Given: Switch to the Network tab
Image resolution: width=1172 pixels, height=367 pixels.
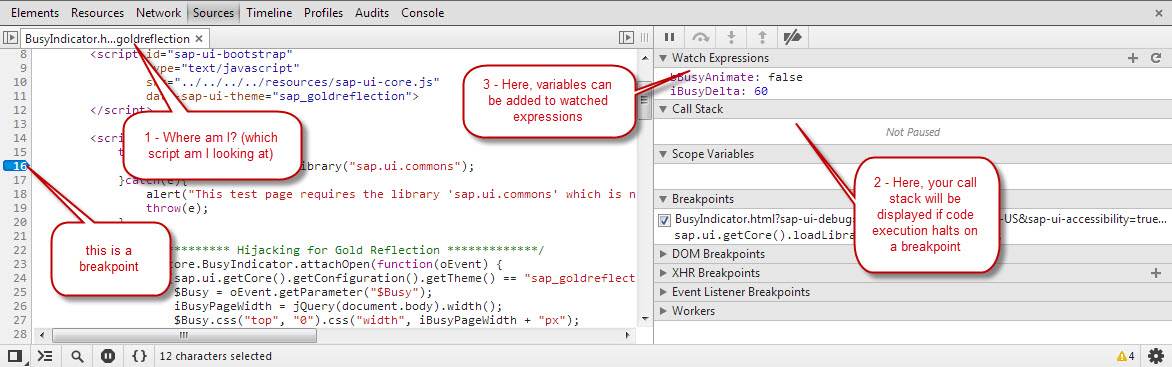Looking at the screenshot, I should tap(158, 13).
